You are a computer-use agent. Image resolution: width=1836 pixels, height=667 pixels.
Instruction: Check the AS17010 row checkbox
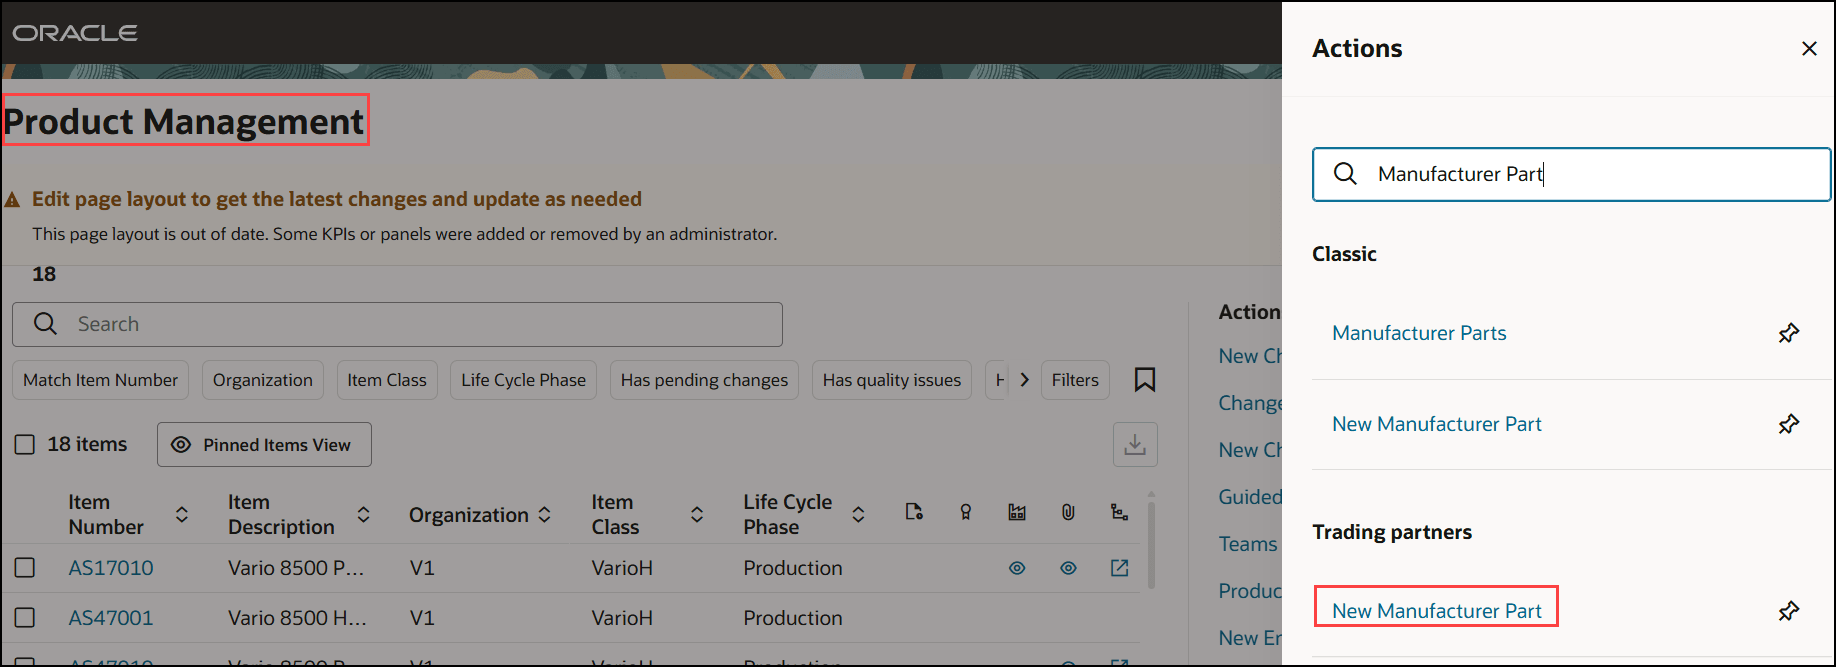point(25,568)
